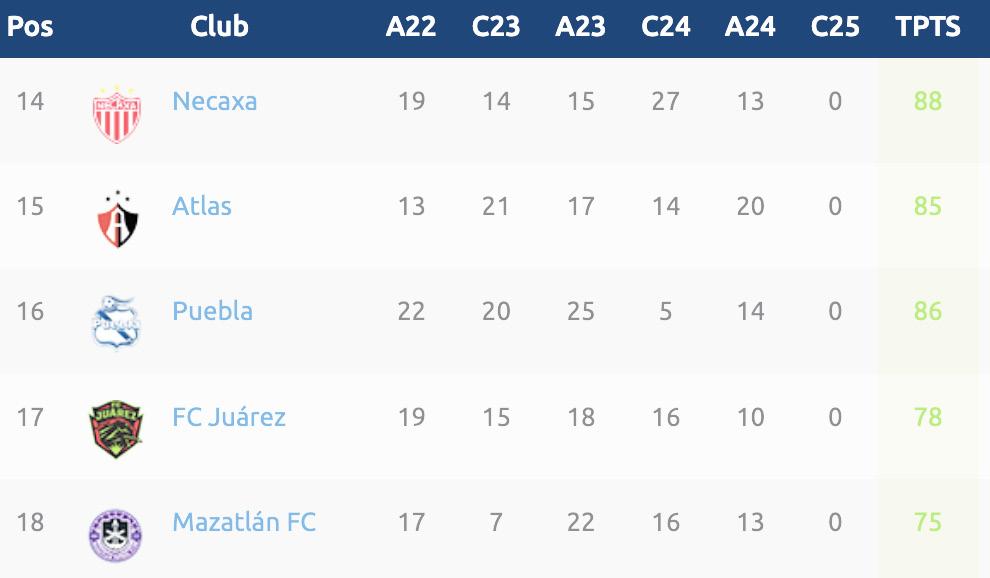Click the A22 column header

[411, 26]
